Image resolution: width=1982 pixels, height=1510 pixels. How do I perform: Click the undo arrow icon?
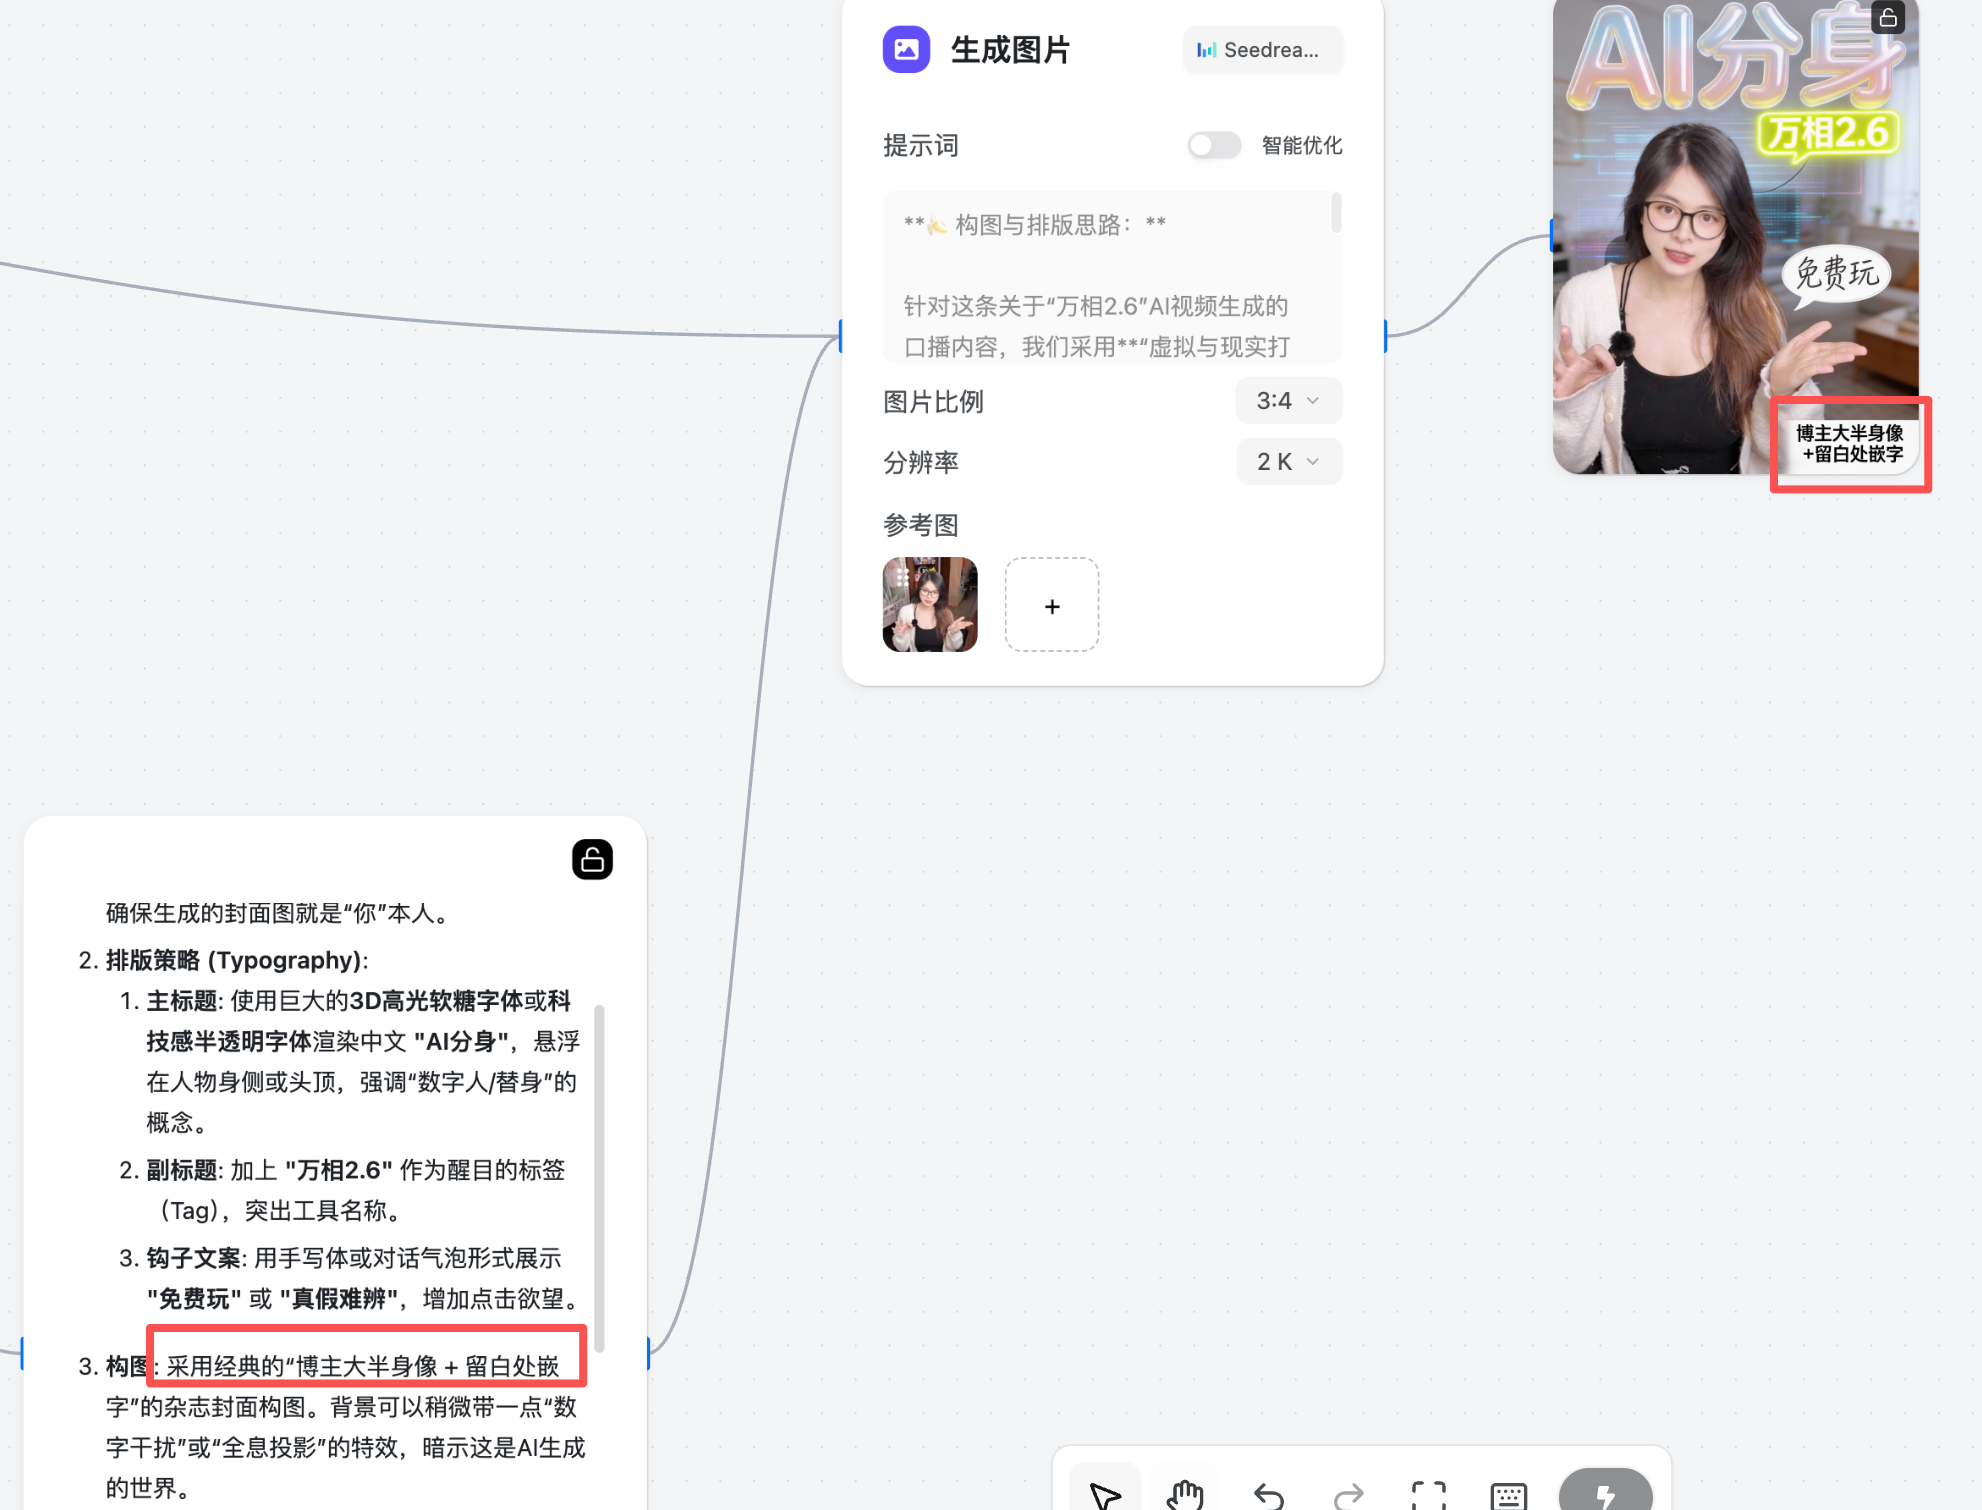click(x=1268, y=1495)
